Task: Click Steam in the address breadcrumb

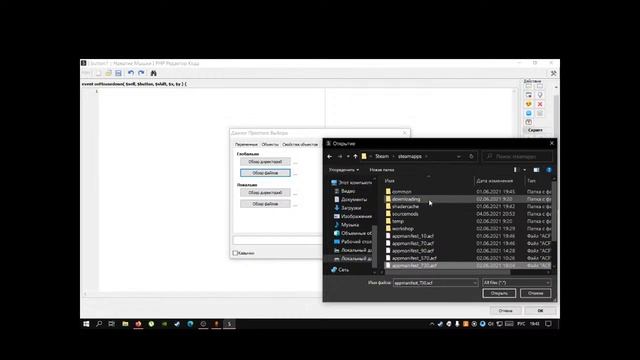Action: pyautogui.click(x=382, y=156)
